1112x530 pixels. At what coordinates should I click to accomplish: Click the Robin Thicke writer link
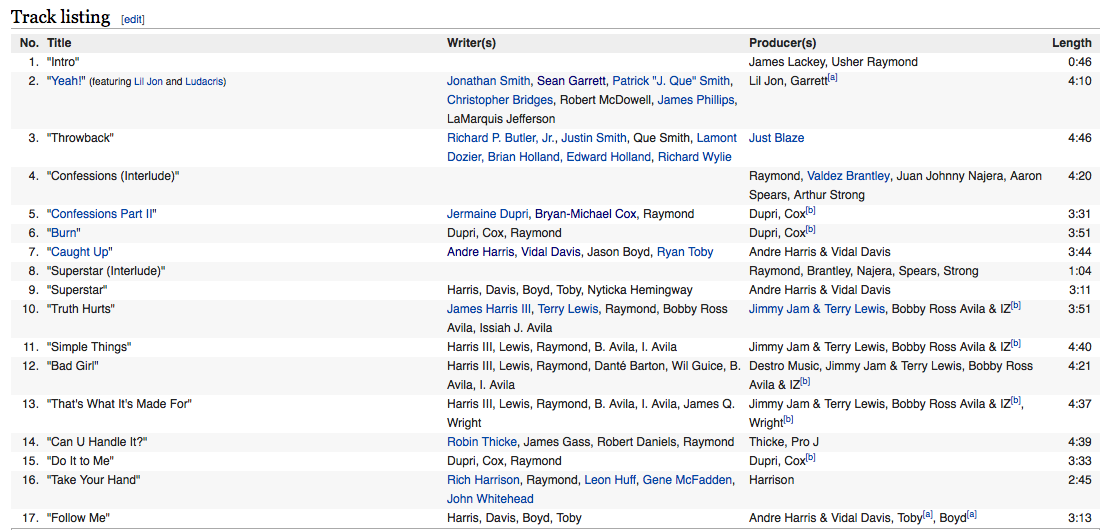484,442
